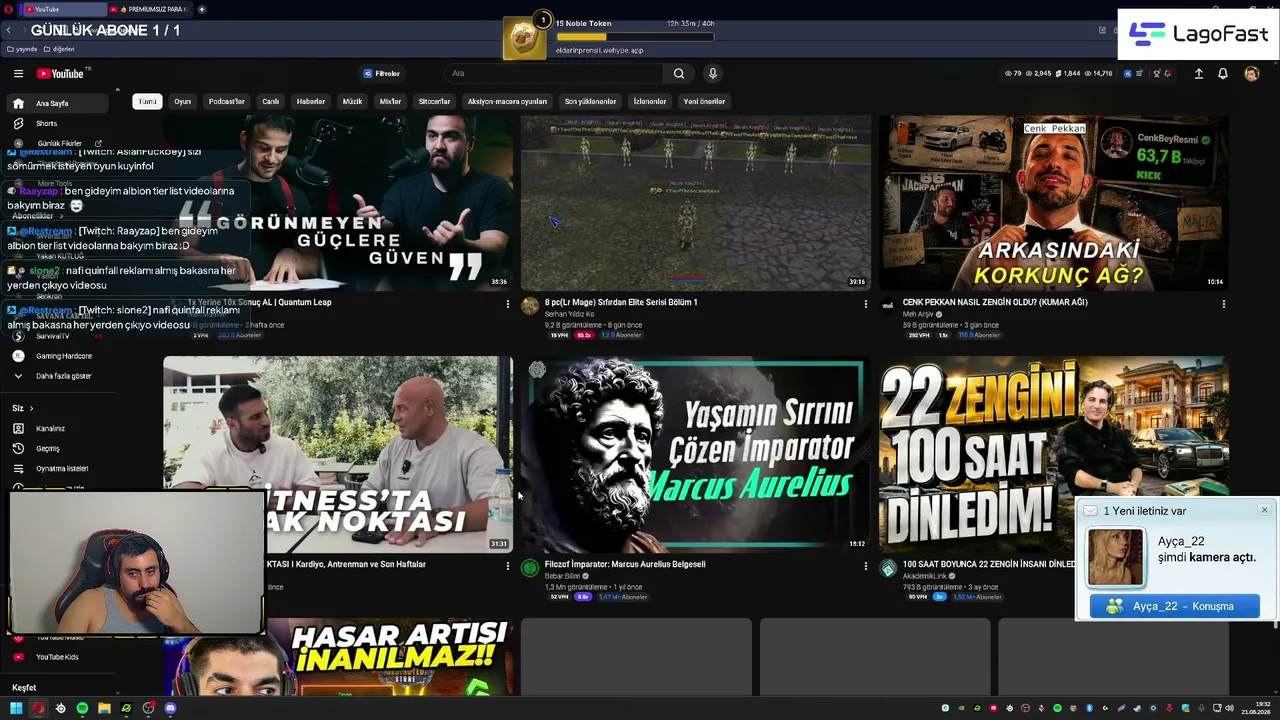1280x720 pixels.
Task: Select the Müzik filter chip
Action: click(353, 101)
